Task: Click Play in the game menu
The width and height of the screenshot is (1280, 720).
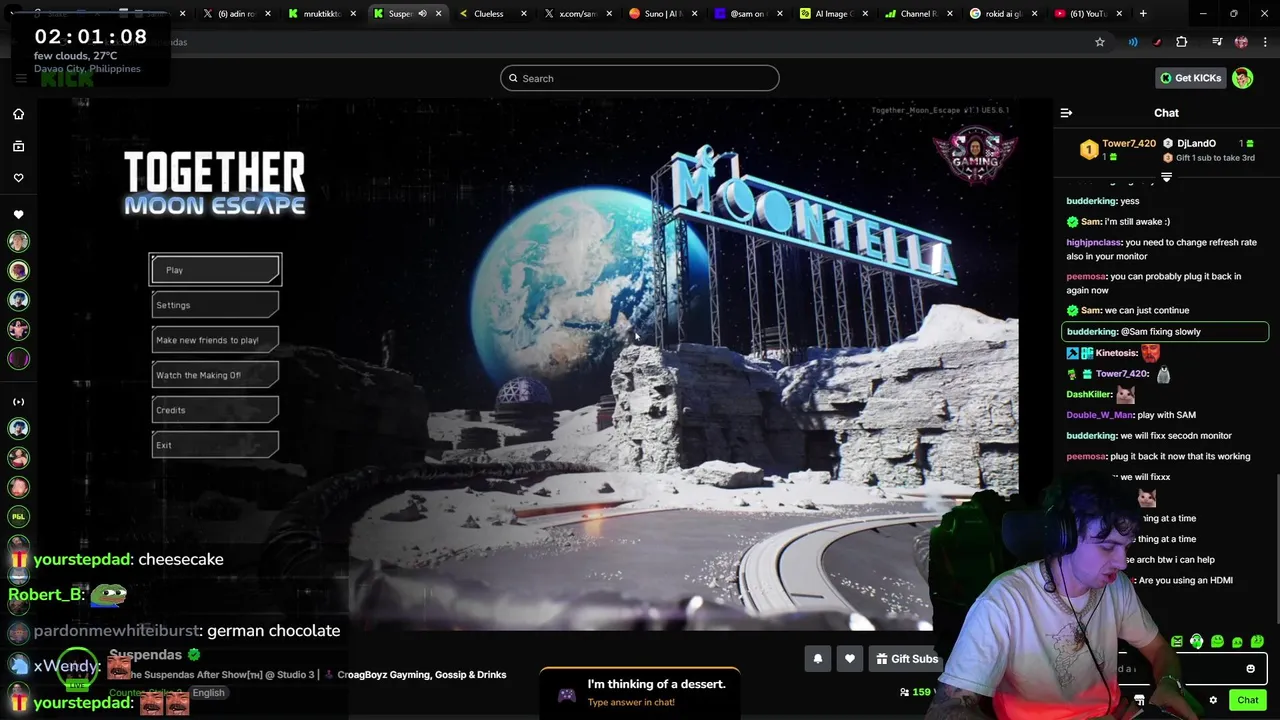Action: (215, 270)
